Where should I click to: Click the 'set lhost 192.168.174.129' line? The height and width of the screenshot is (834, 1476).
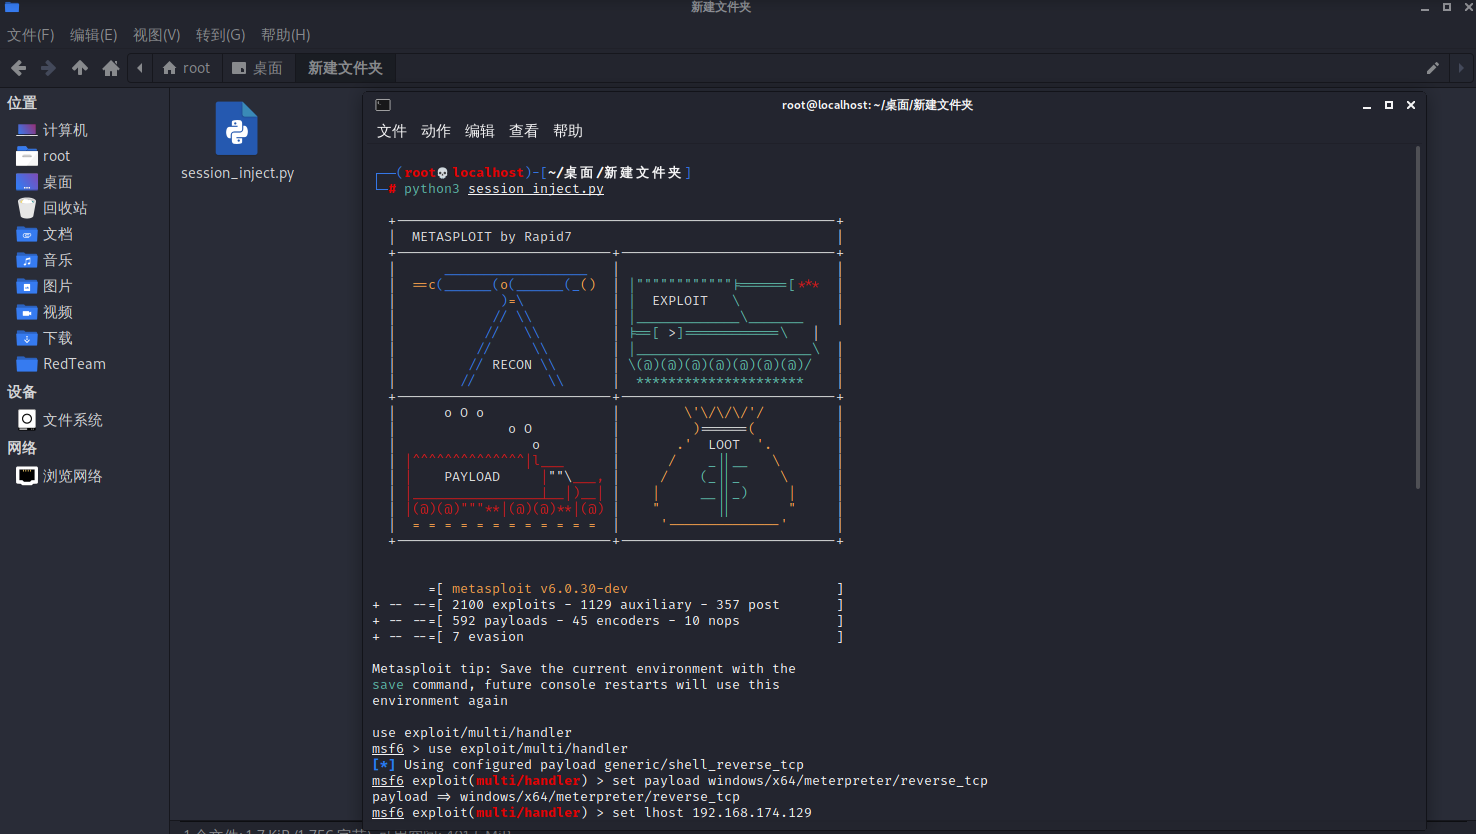pos(712,813)
